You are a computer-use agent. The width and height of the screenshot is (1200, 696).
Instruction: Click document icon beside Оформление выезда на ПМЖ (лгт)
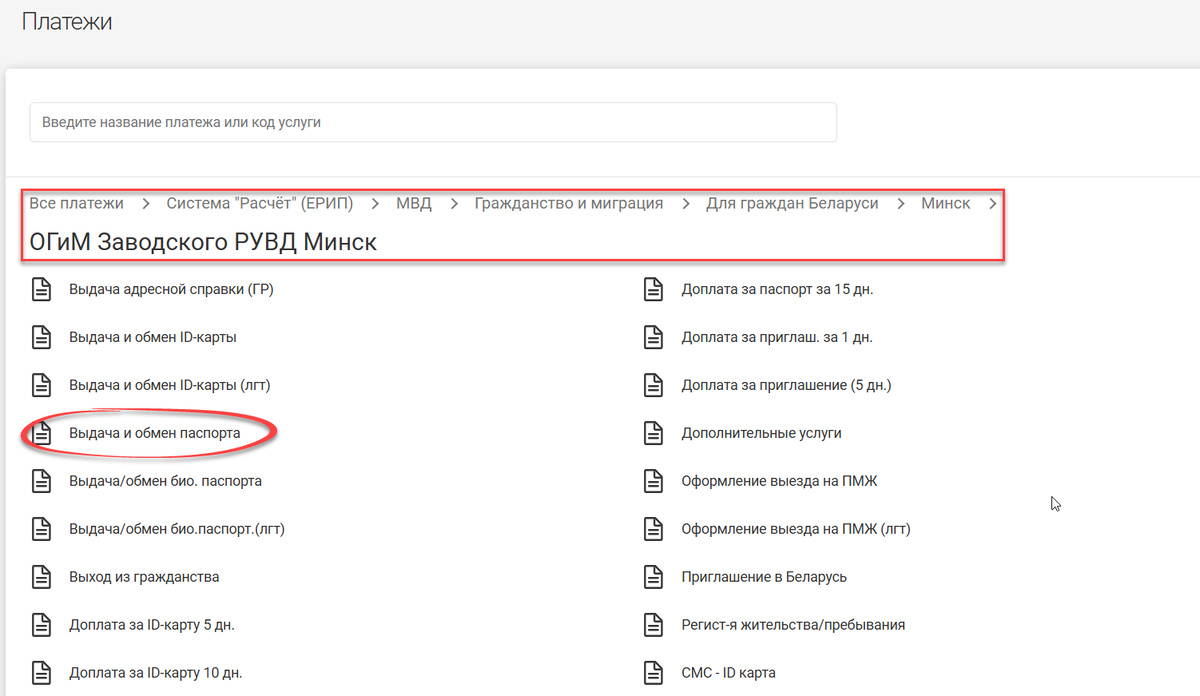(653, 529)
